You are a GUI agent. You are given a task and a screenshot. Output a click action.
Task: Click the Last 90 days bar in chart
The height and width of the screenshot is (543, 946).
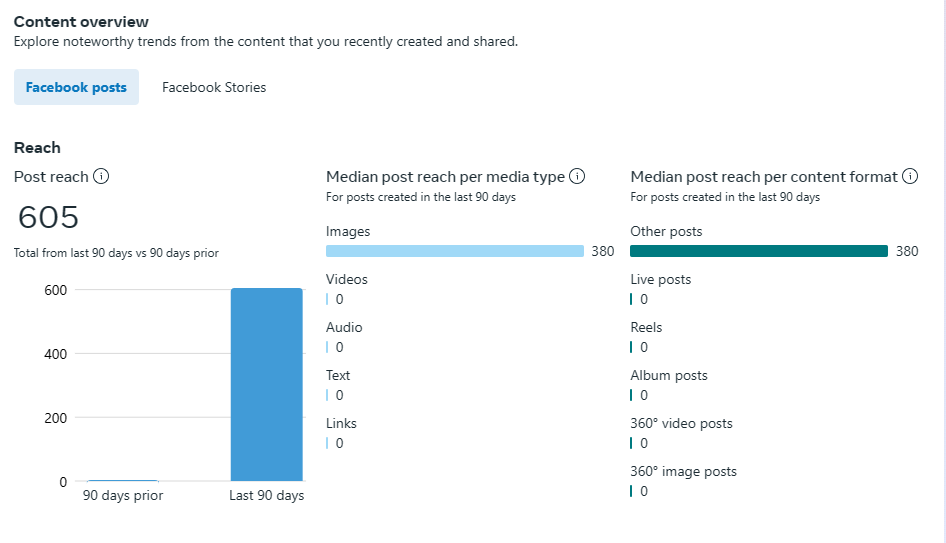[266, 385]
